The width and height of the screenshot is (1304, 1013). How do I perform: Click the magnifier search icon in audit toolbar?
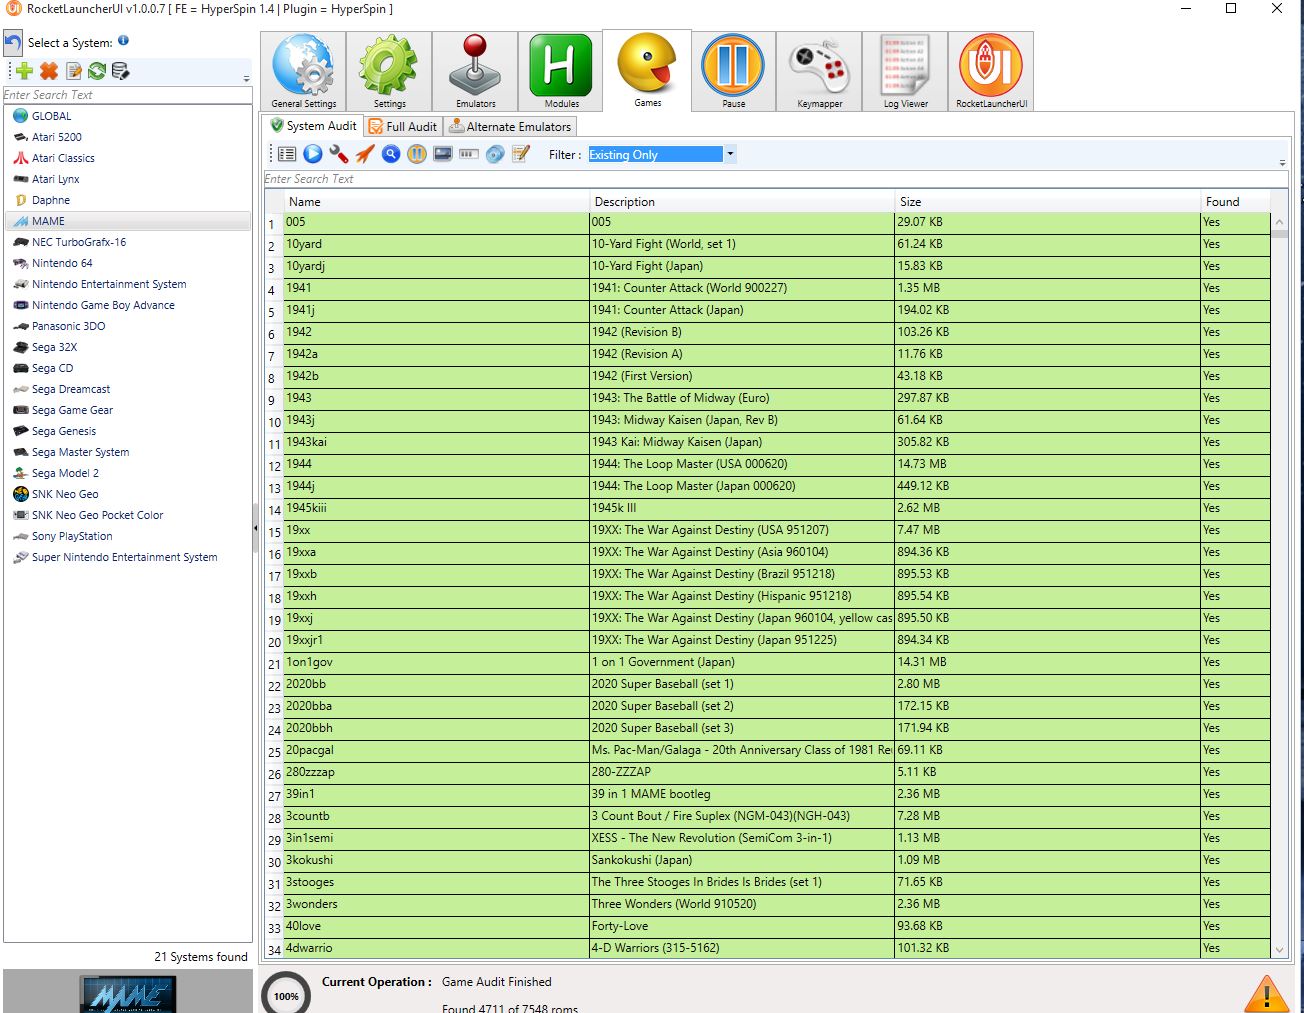tap(391, 154)
